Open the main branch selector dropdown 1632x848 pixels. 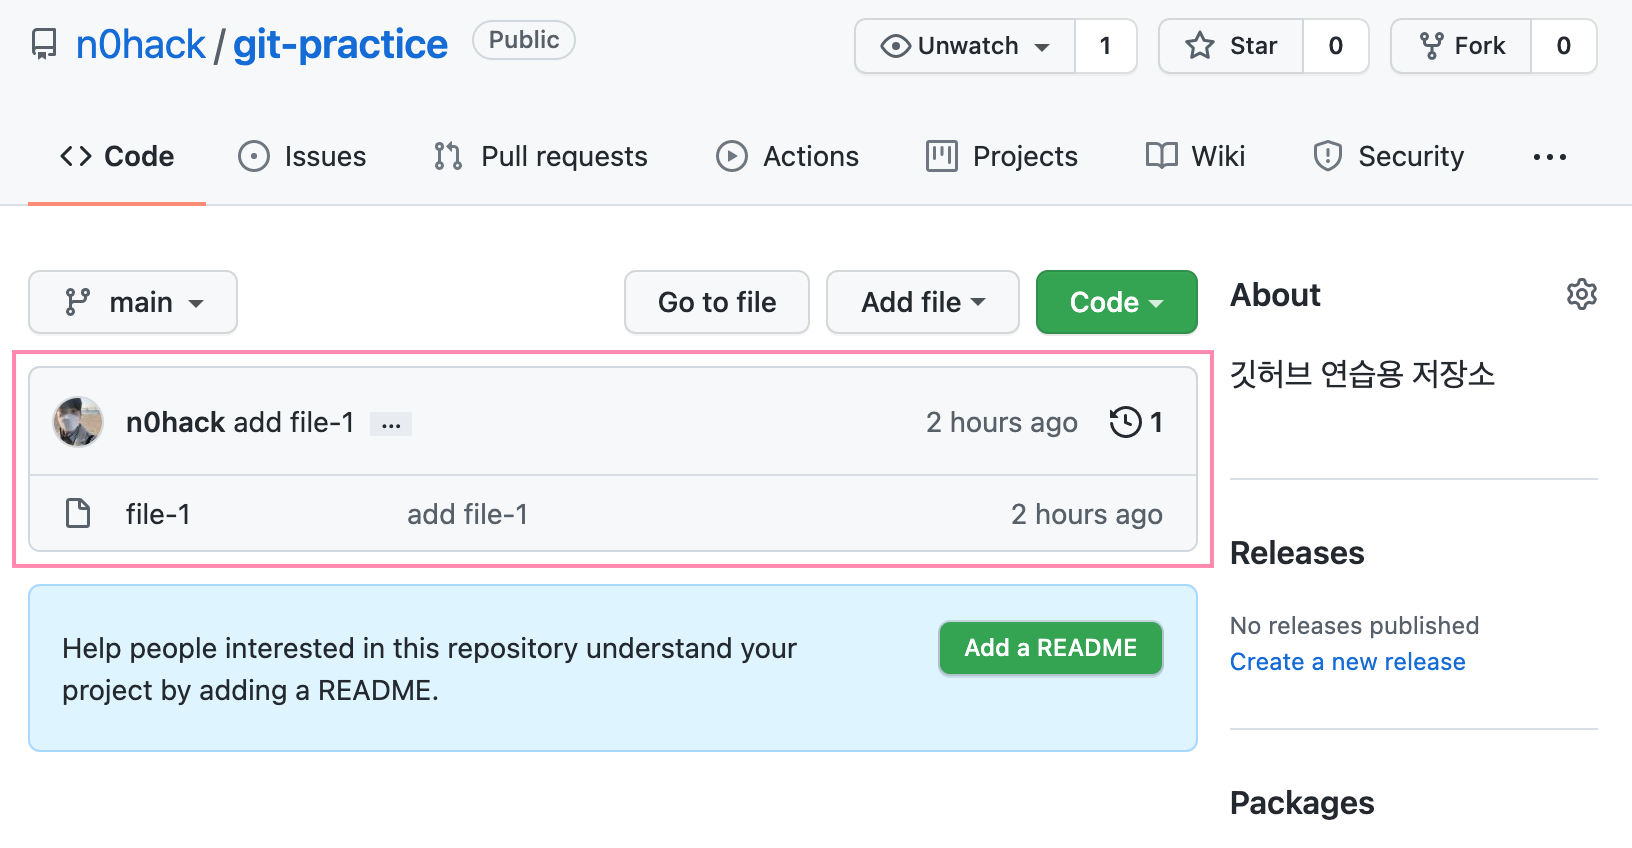133,302
